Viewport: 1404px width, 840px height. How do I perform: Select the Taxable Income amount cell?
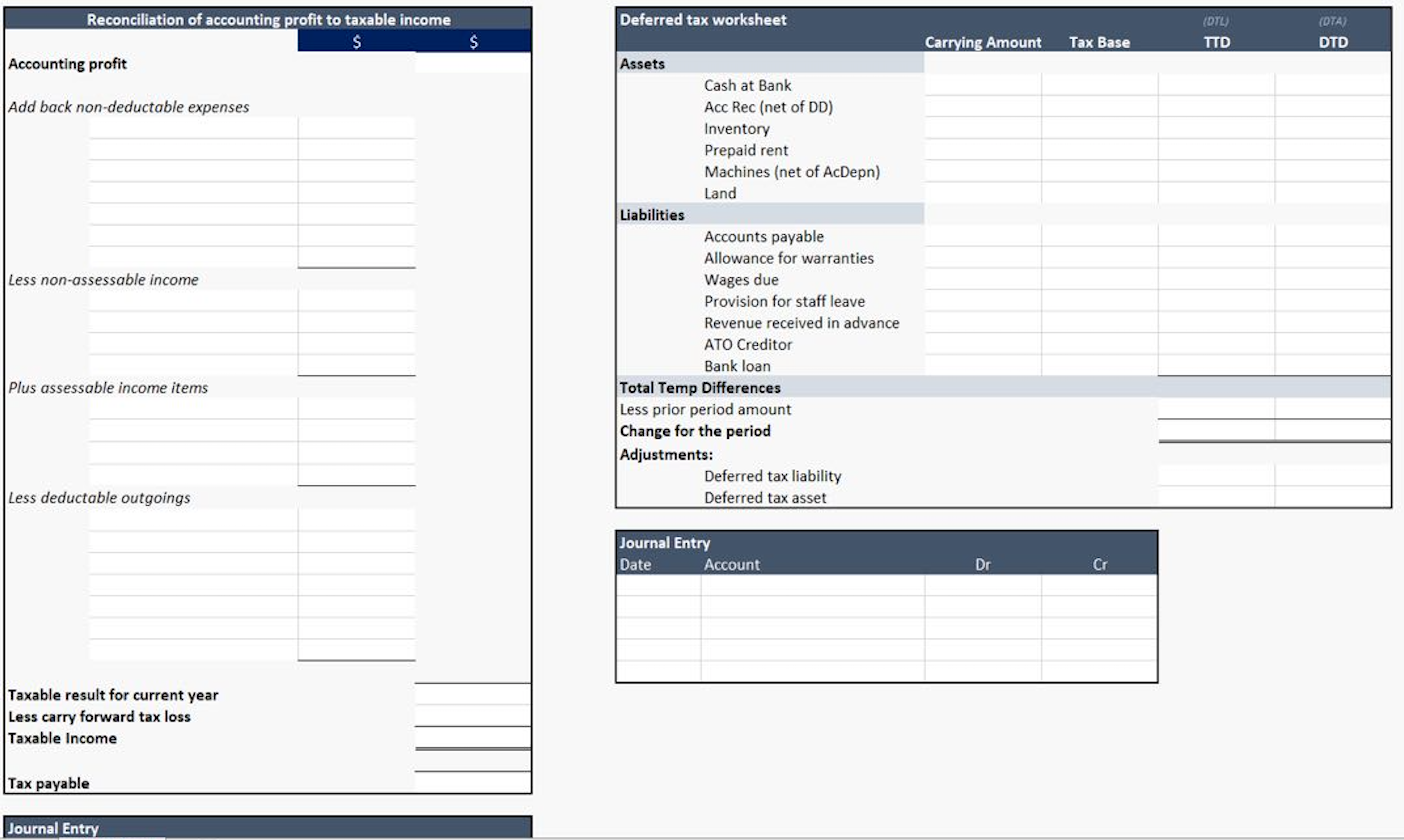tap(473, 738)
